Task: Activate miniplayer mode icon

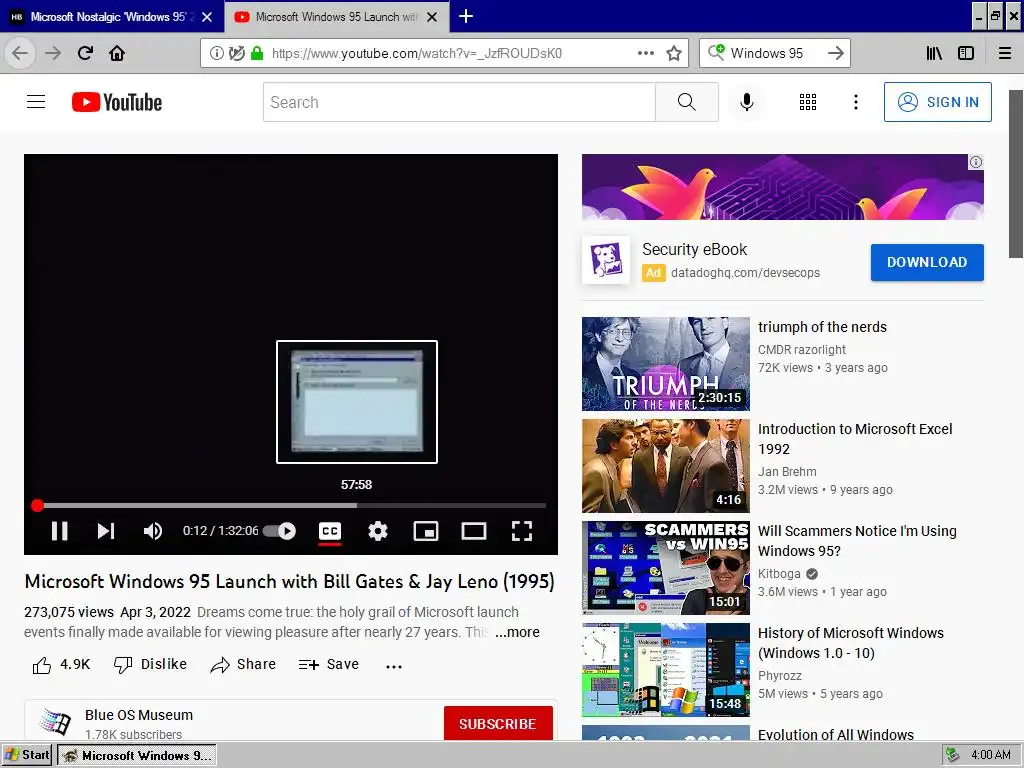Action: [426, 531]
